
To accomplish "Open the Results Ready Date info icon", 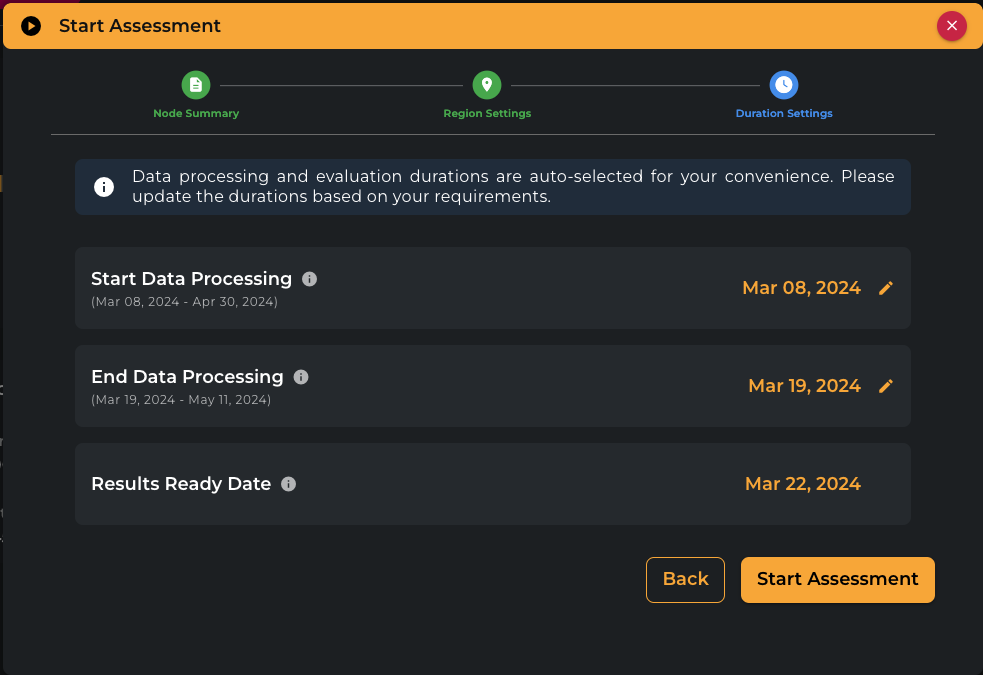I will (x=289, y=484).
